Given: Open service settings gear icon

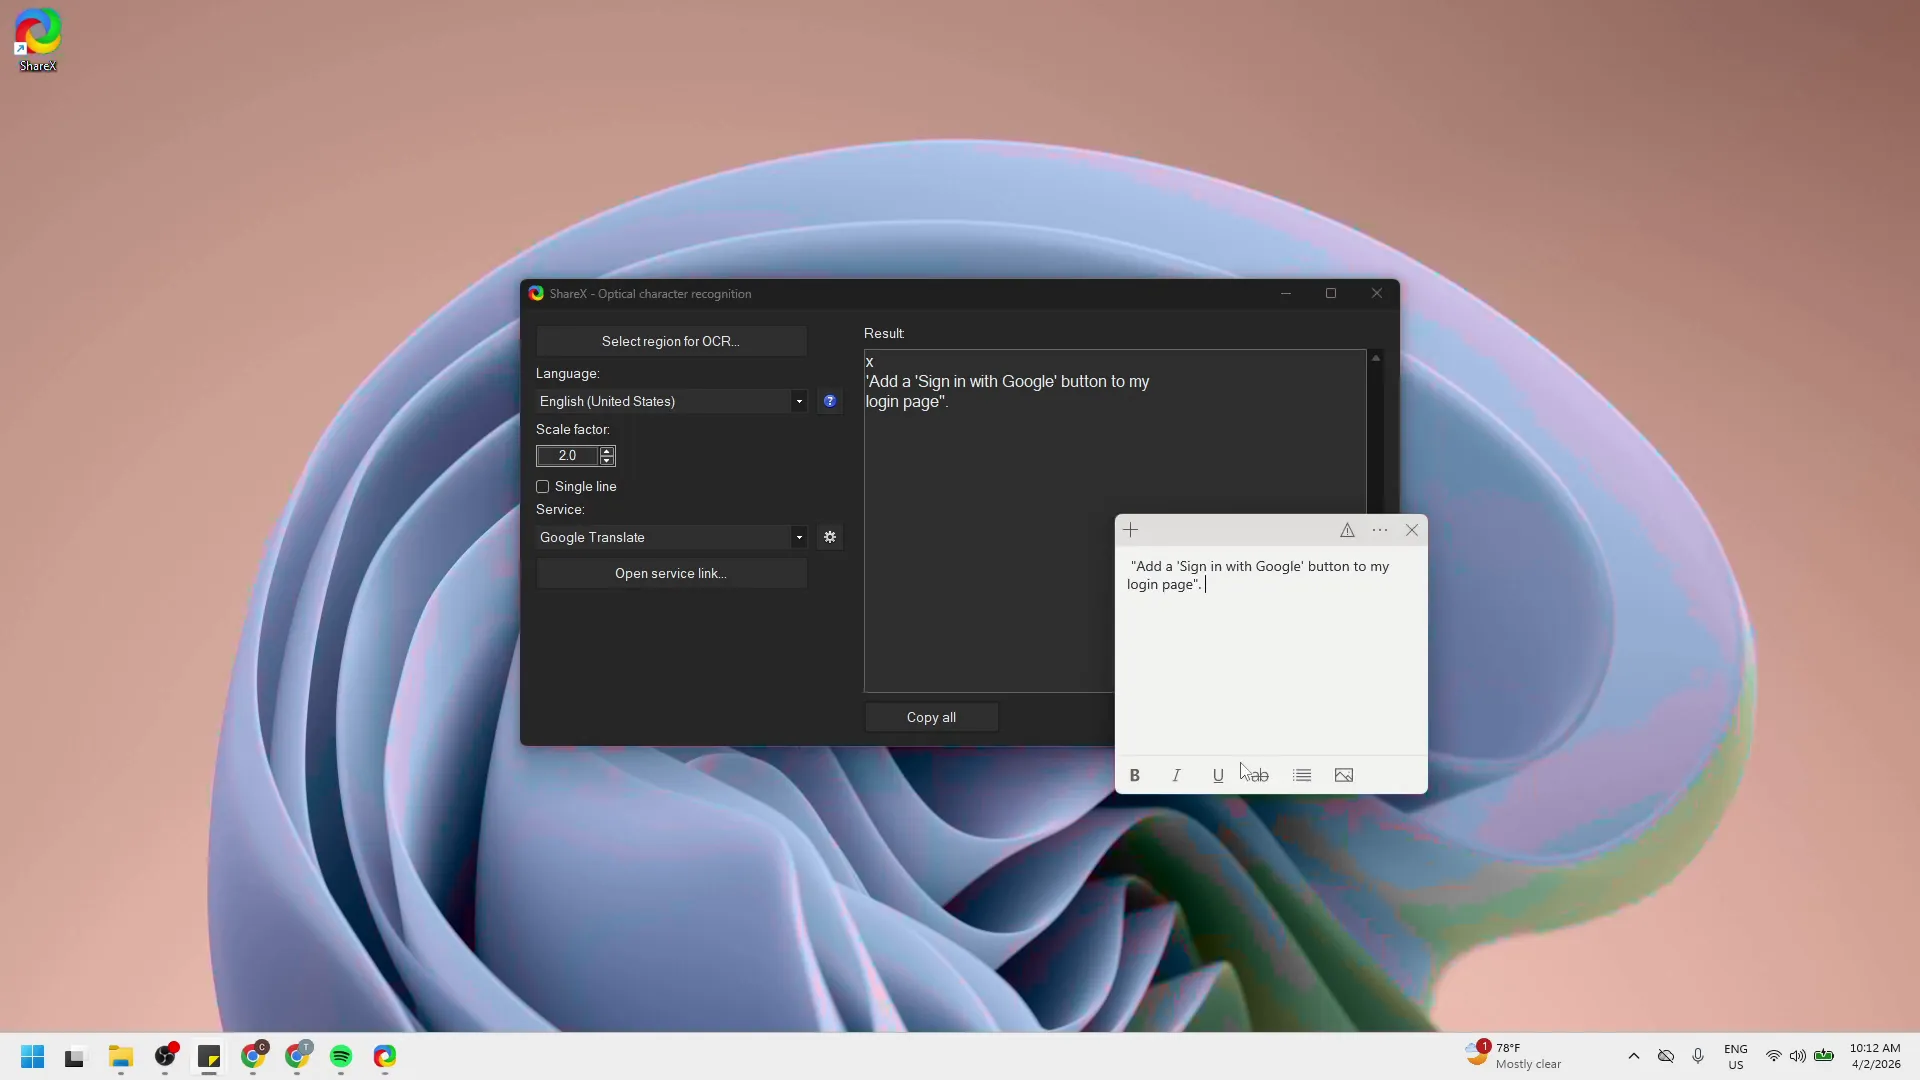Looking at the screenshot, I should (830, 537).
